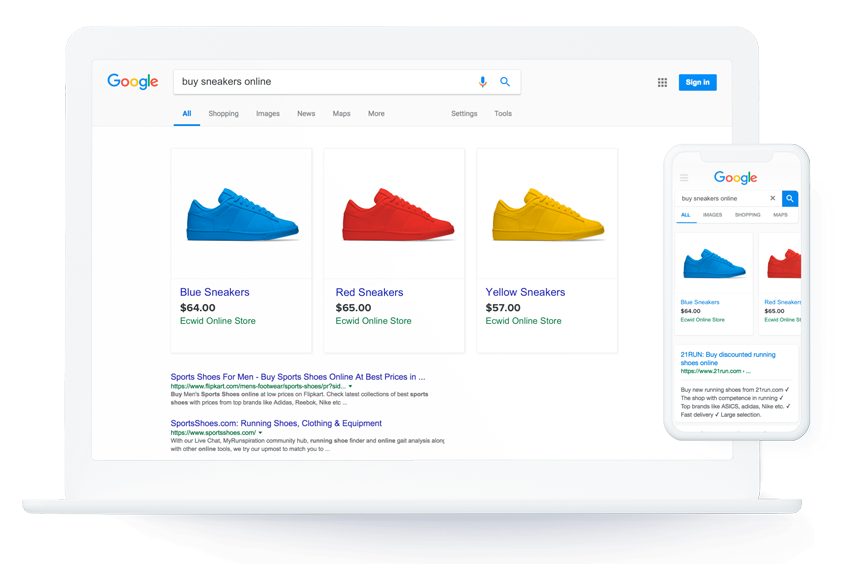Viewport: 850px width, 564px height.
Task: Click Ecwid Online Store under phone's Blue Sneakers
Action: click(x=703, y=320)
